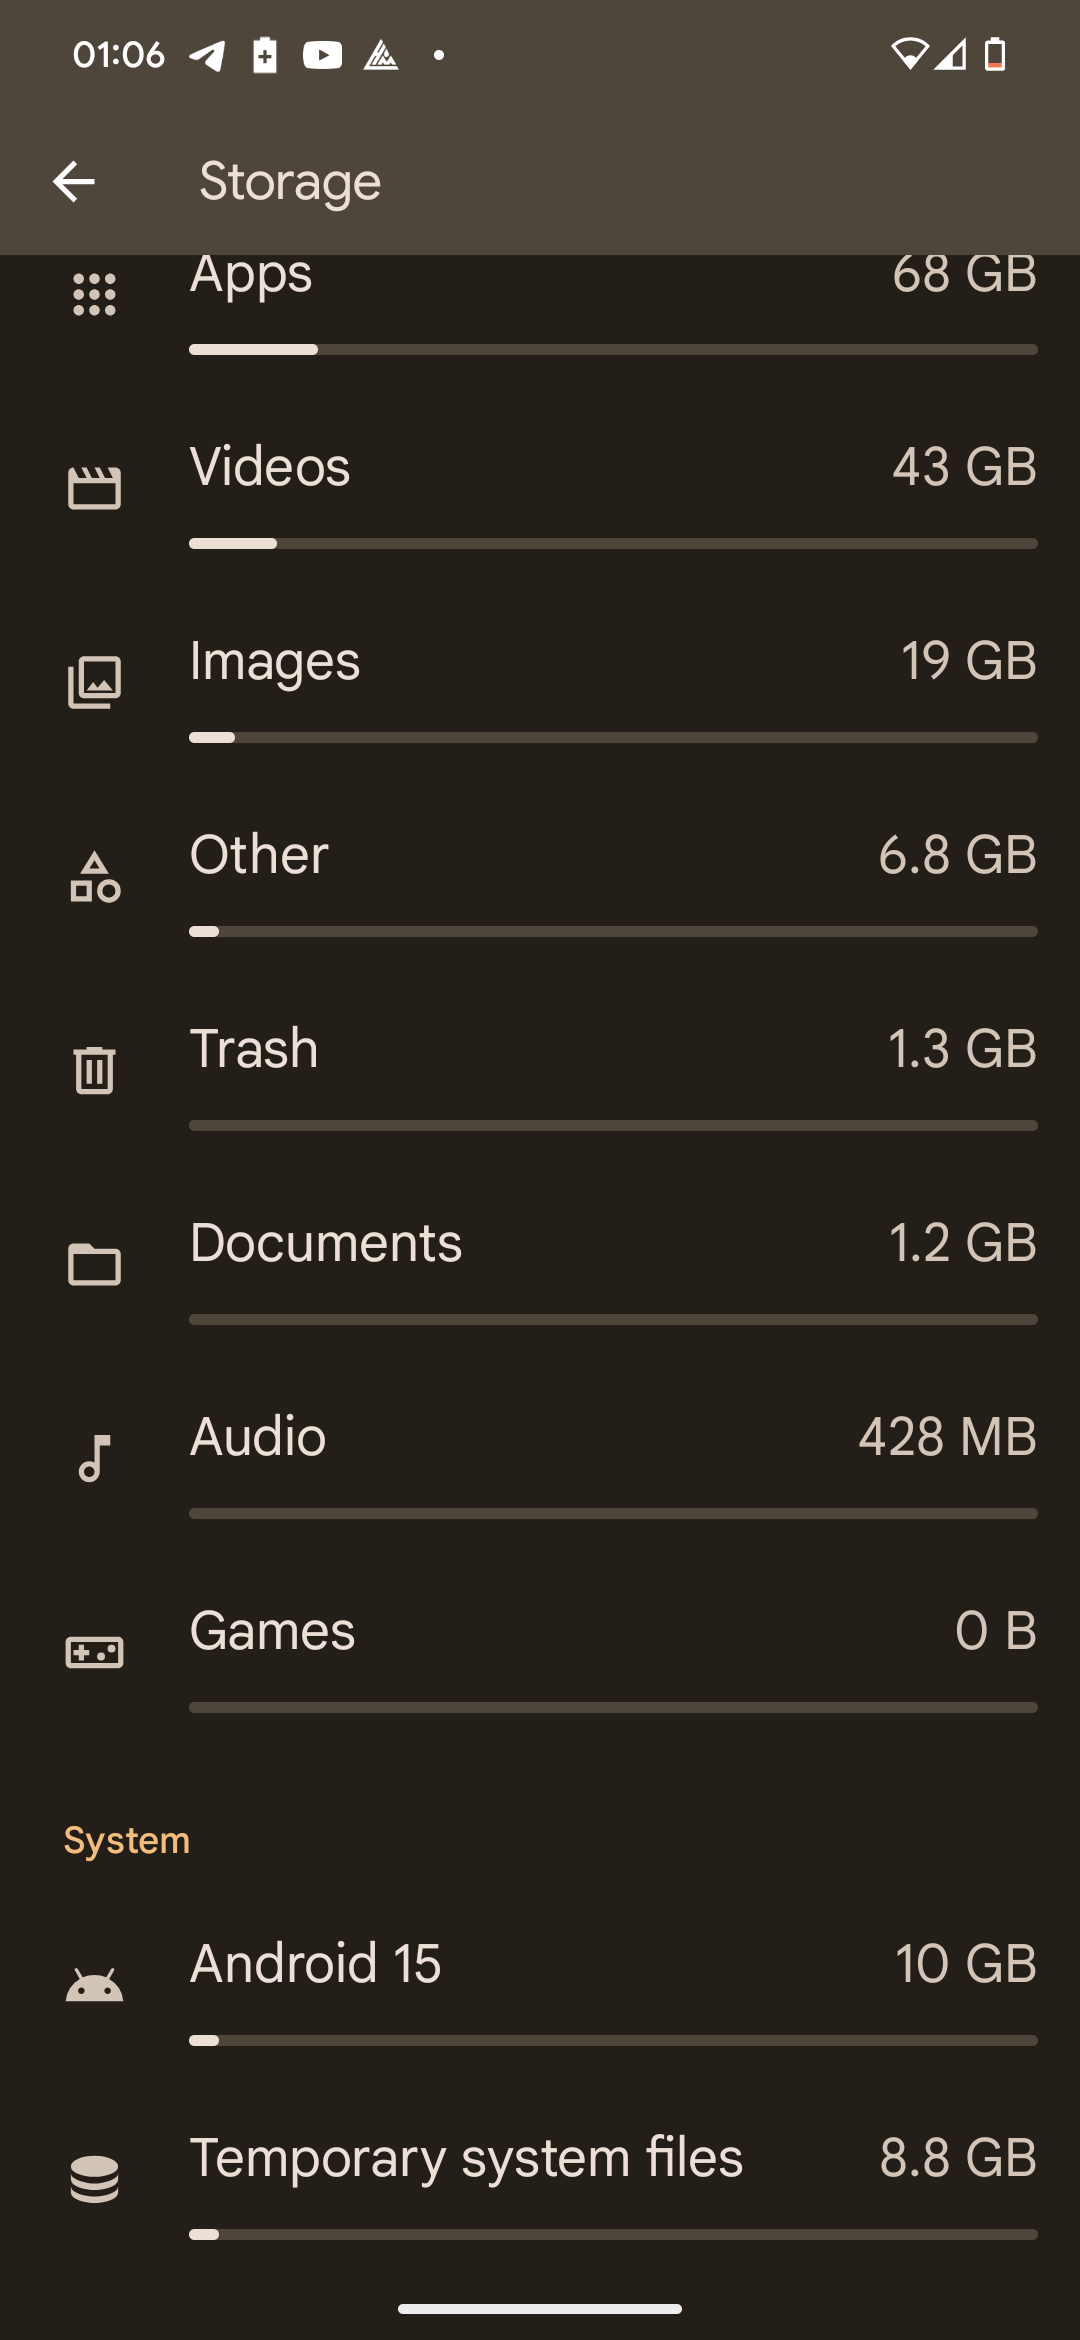Tap the Telegram notification icon in status bar
Viewport: 1080px width, 2340px height.
(x=207, y=55)
